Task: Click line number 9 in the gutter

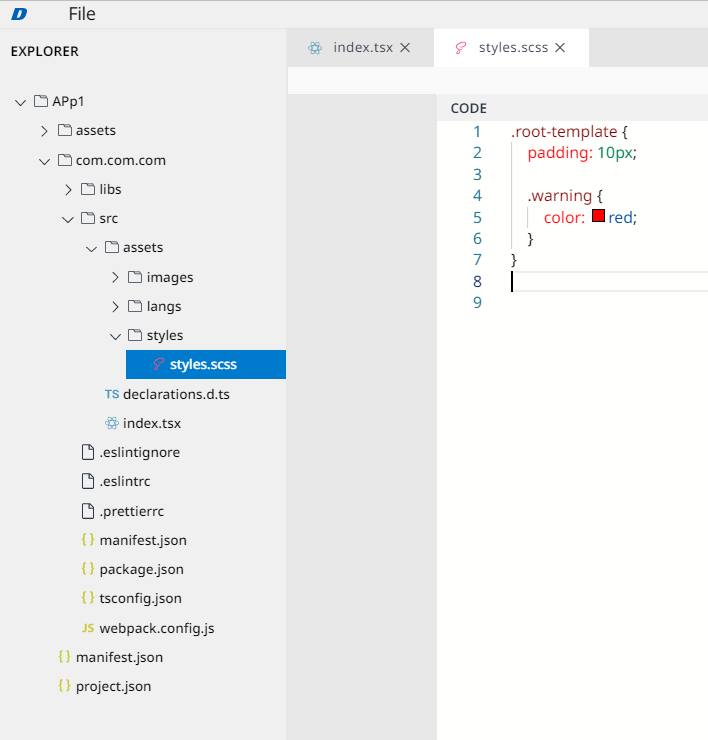Action: (x=477, y=303)
